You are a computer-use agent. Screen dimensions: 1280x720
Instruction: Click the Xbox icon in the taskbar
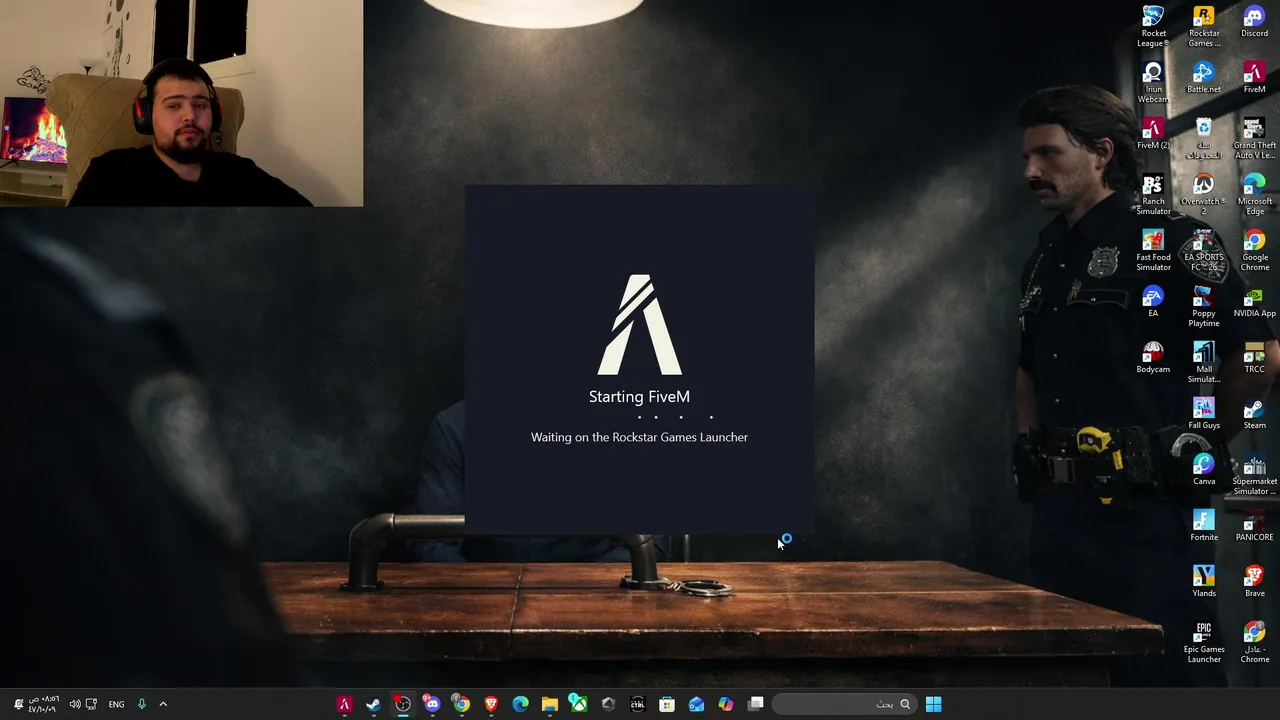tap(578, 704)
